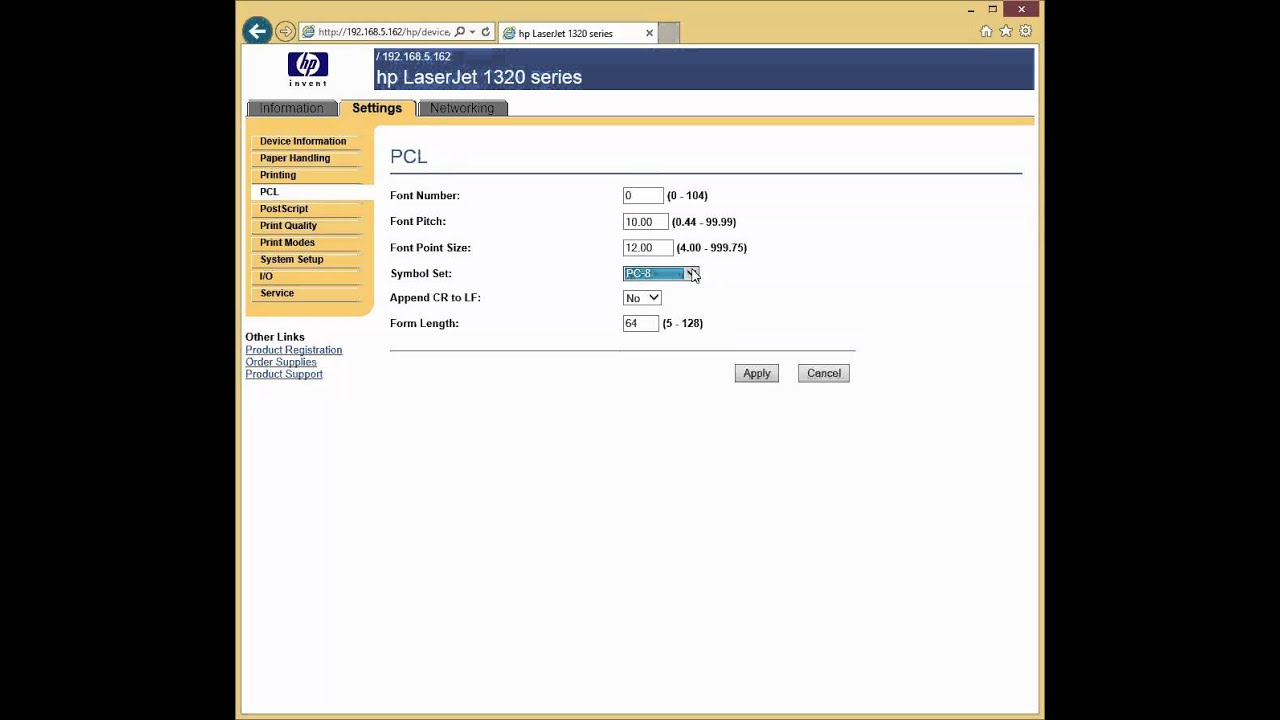Click the 'Other Links' heading

click(275, 338)
